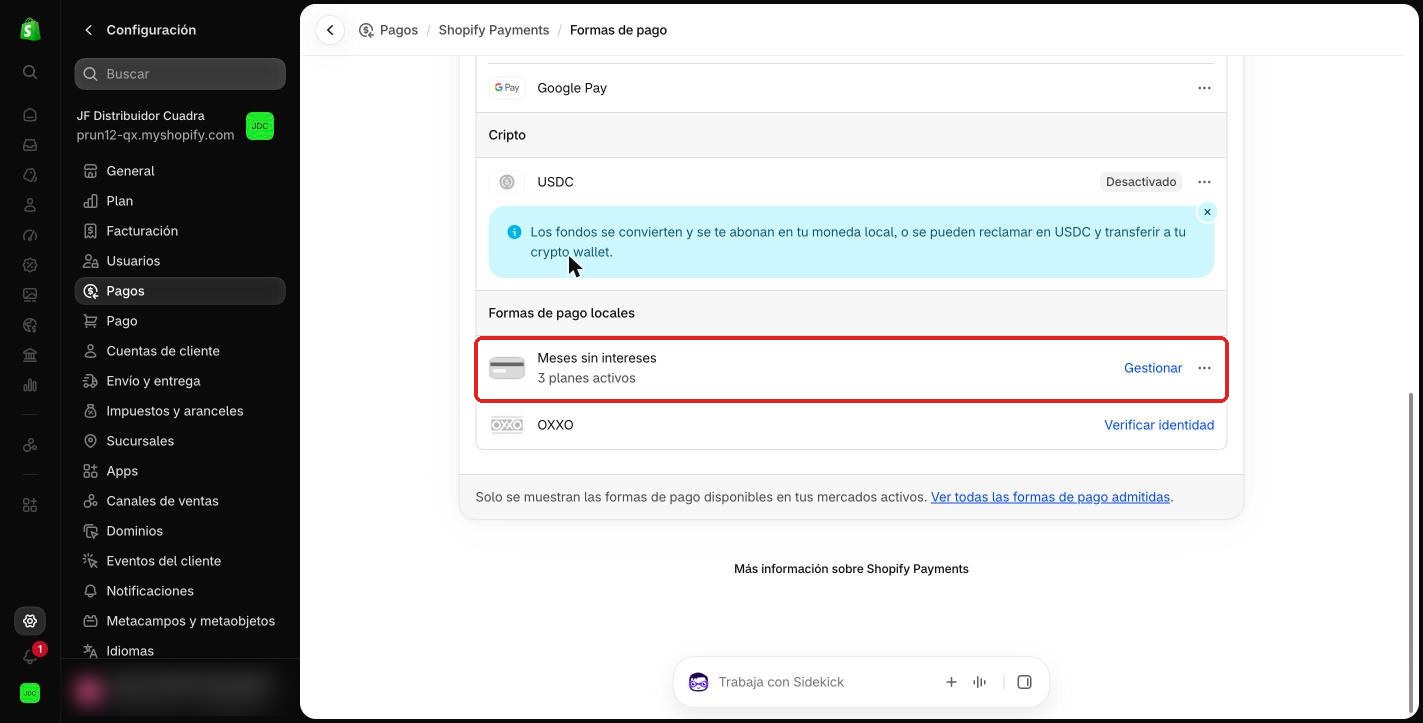Go to the Home icon in the dark rail
Viewport: 1423px width, 723px height.
[30, 115]
